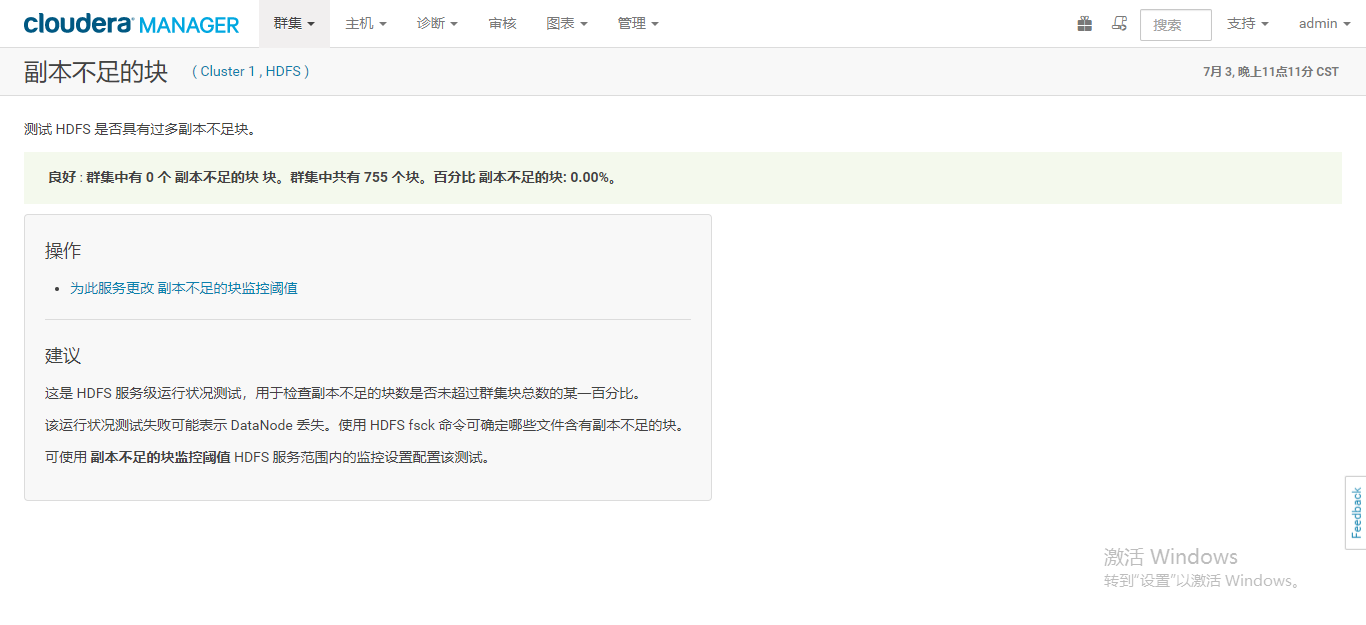
Task: Expand the caret beside 图表
Action: point(583,23)
